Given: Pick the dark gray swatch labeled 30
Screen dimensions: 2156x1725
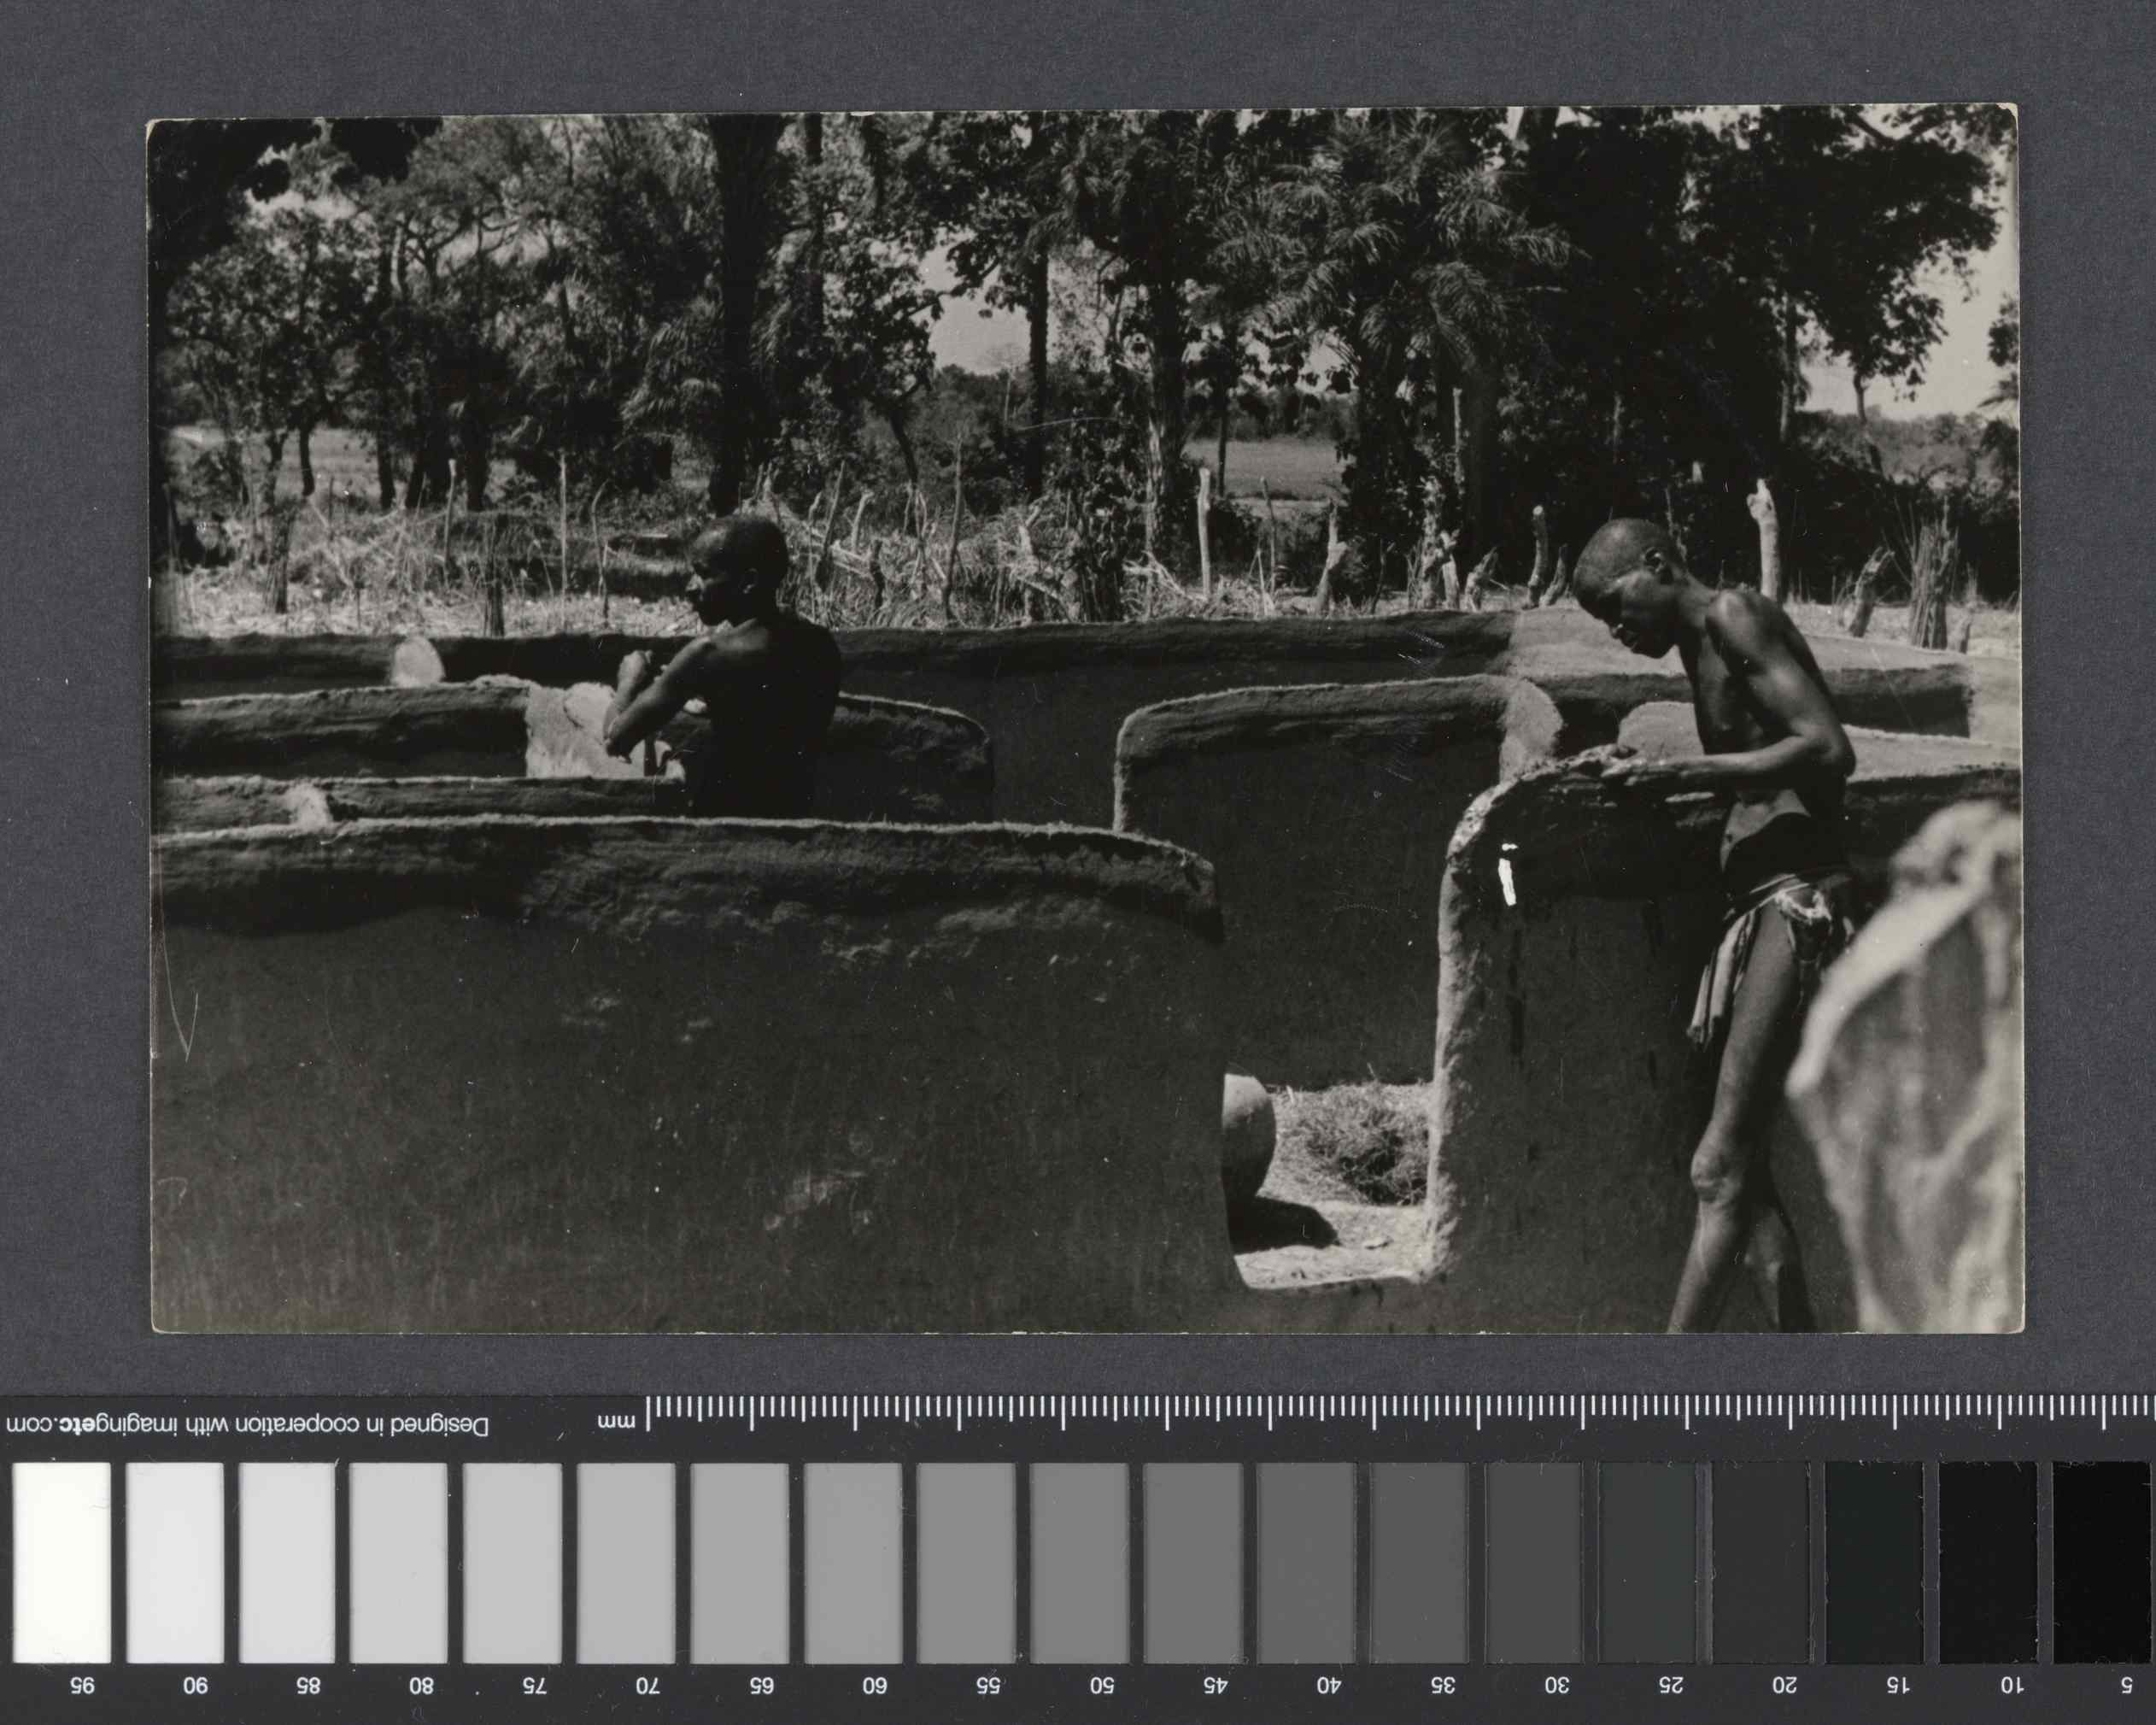Looking at the screenshot, I should click(1533, 1562).
